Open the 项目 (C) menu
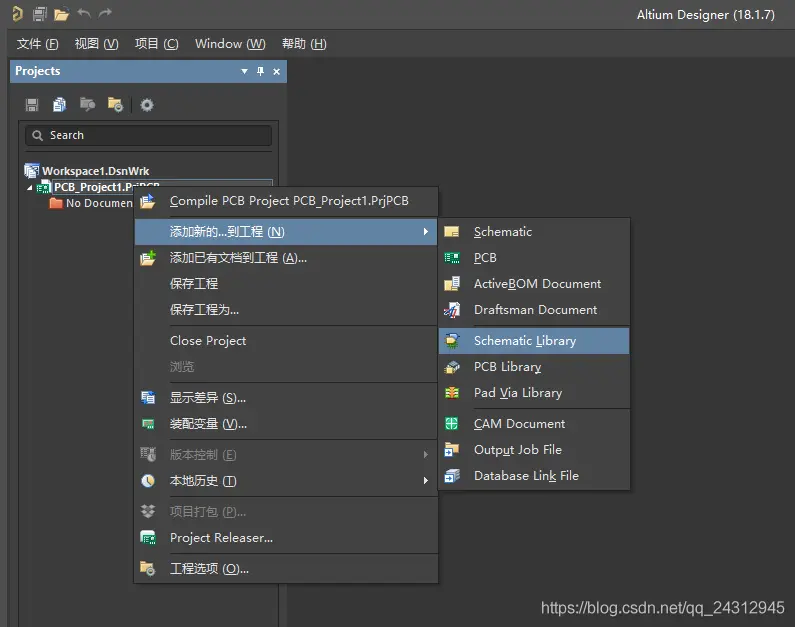Viewport: 795px width, 627px height. tap(157, 44)
